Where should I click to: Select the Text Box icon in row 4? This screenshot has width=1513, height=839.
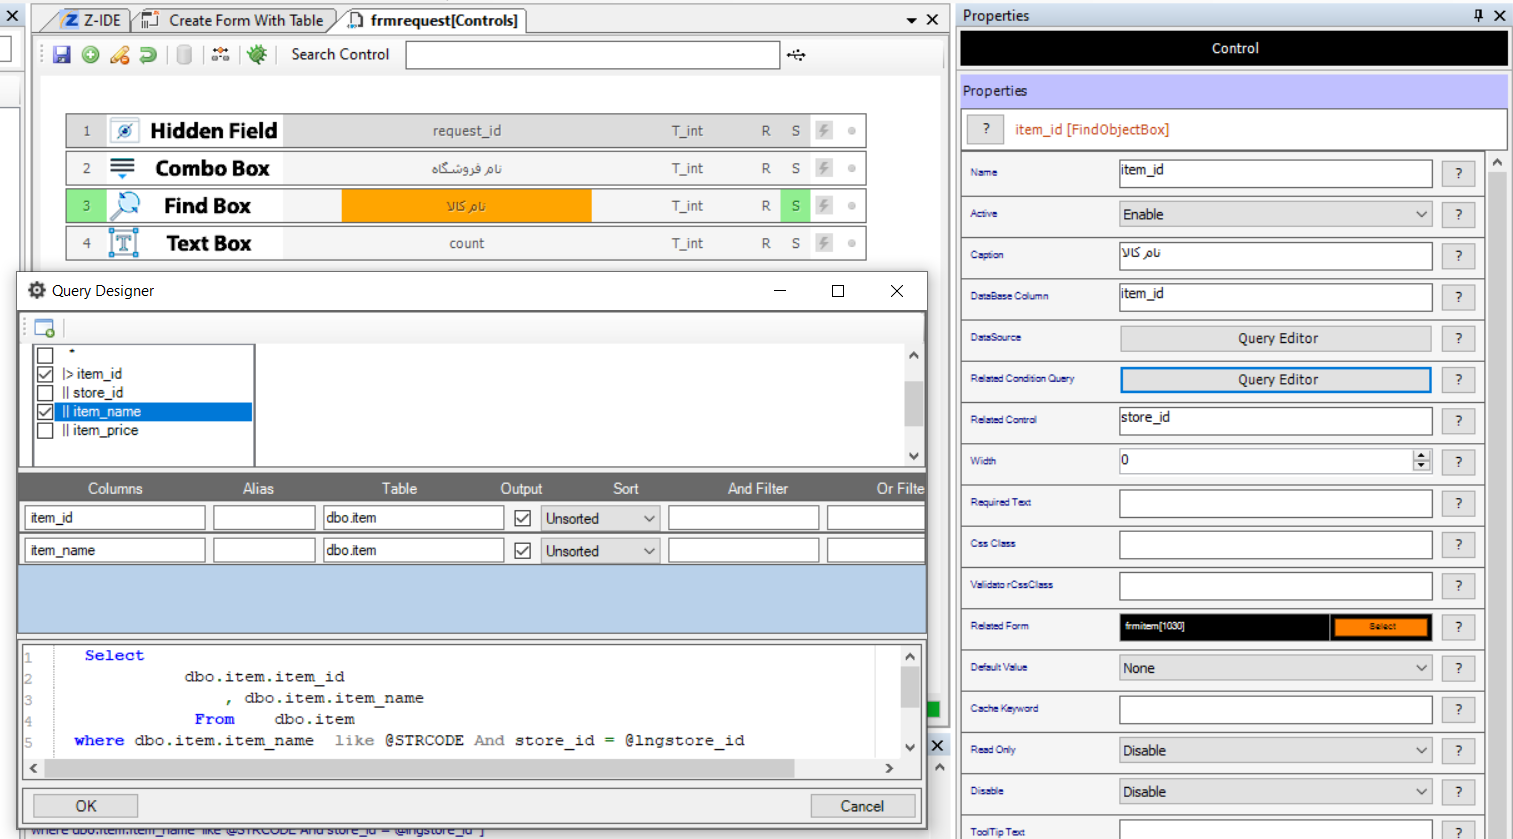pos(124,243)
